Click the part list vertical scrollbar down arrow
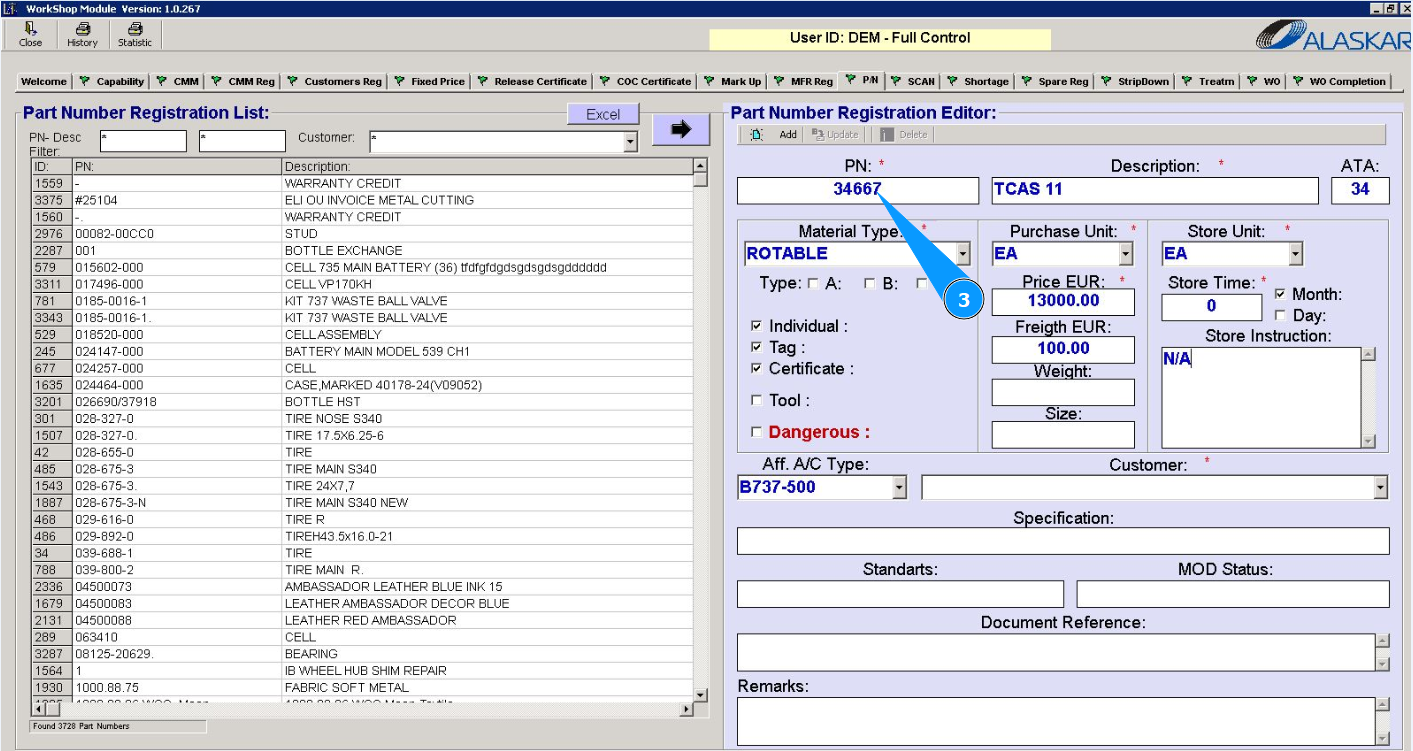 click(x=700, y=694)
